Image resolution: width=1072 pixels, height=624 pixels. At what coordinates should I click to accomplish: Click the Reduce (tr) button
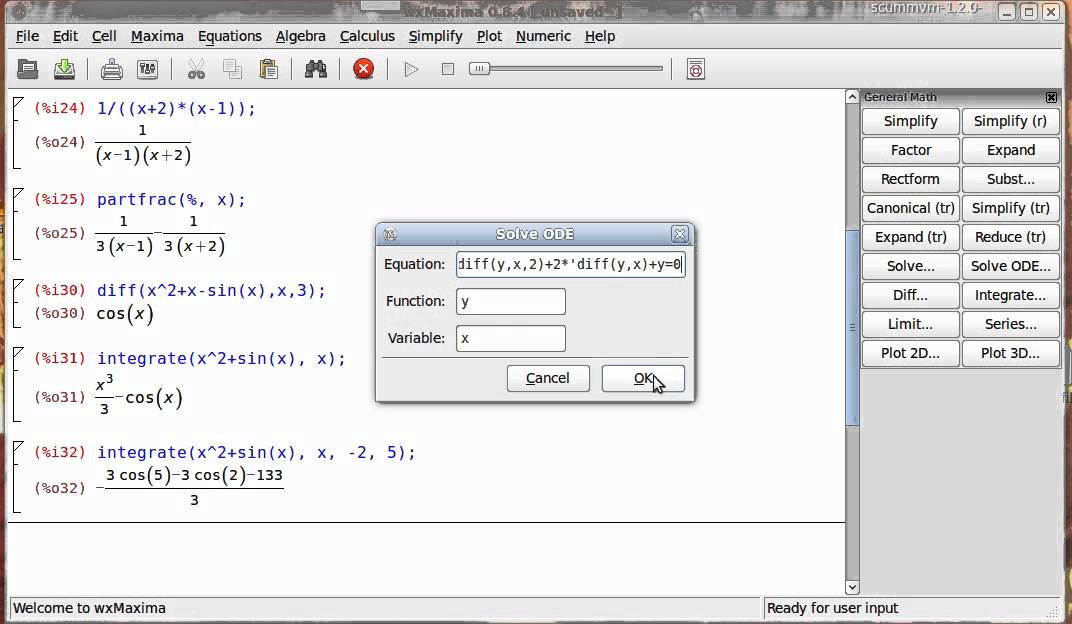pos(1010,237)
